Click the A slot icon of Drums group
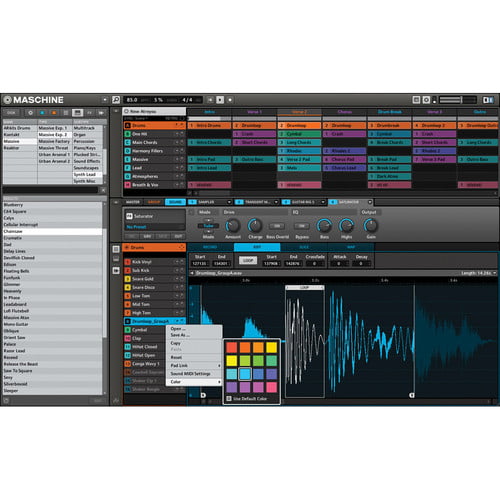500x500 pixels. point(127,125)
